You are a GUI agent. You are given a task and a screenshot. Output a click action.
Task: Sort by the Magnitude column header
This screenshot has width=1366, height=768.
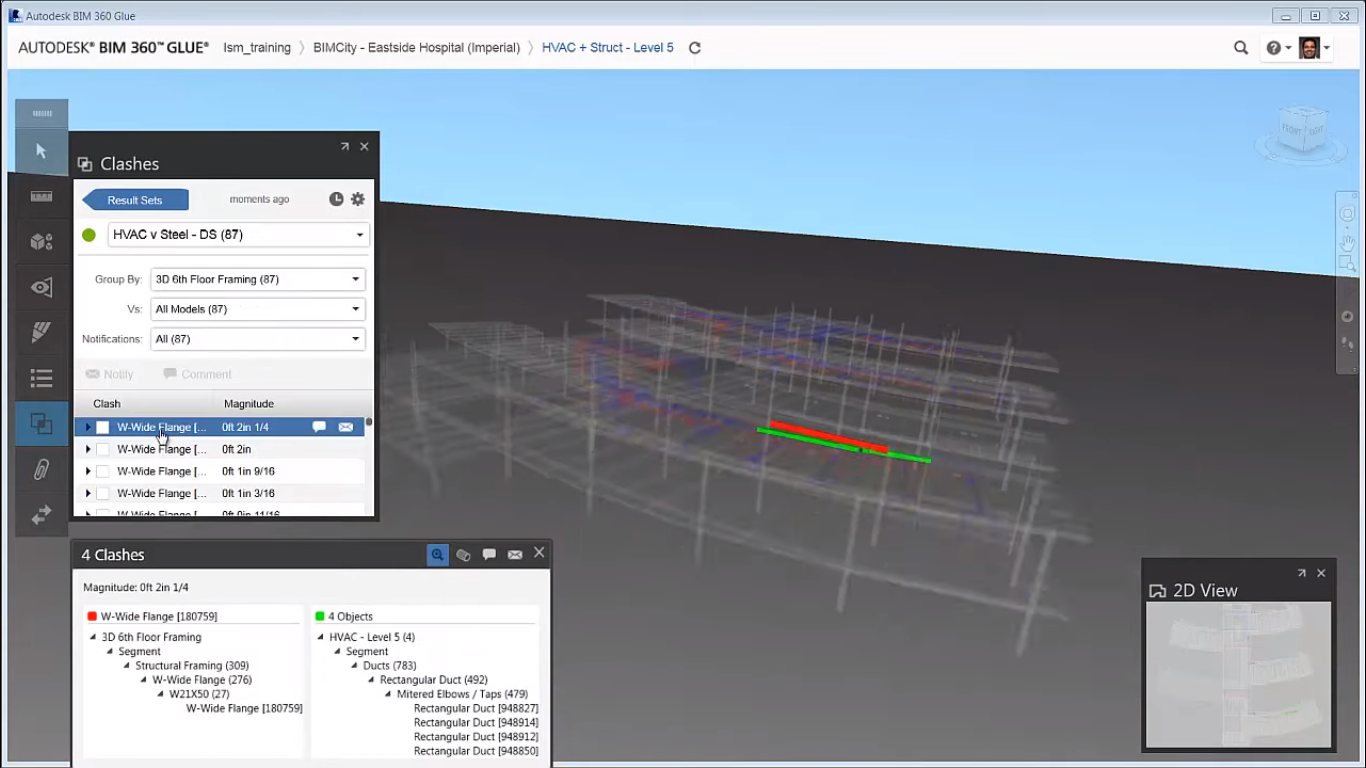coord(249,404)
